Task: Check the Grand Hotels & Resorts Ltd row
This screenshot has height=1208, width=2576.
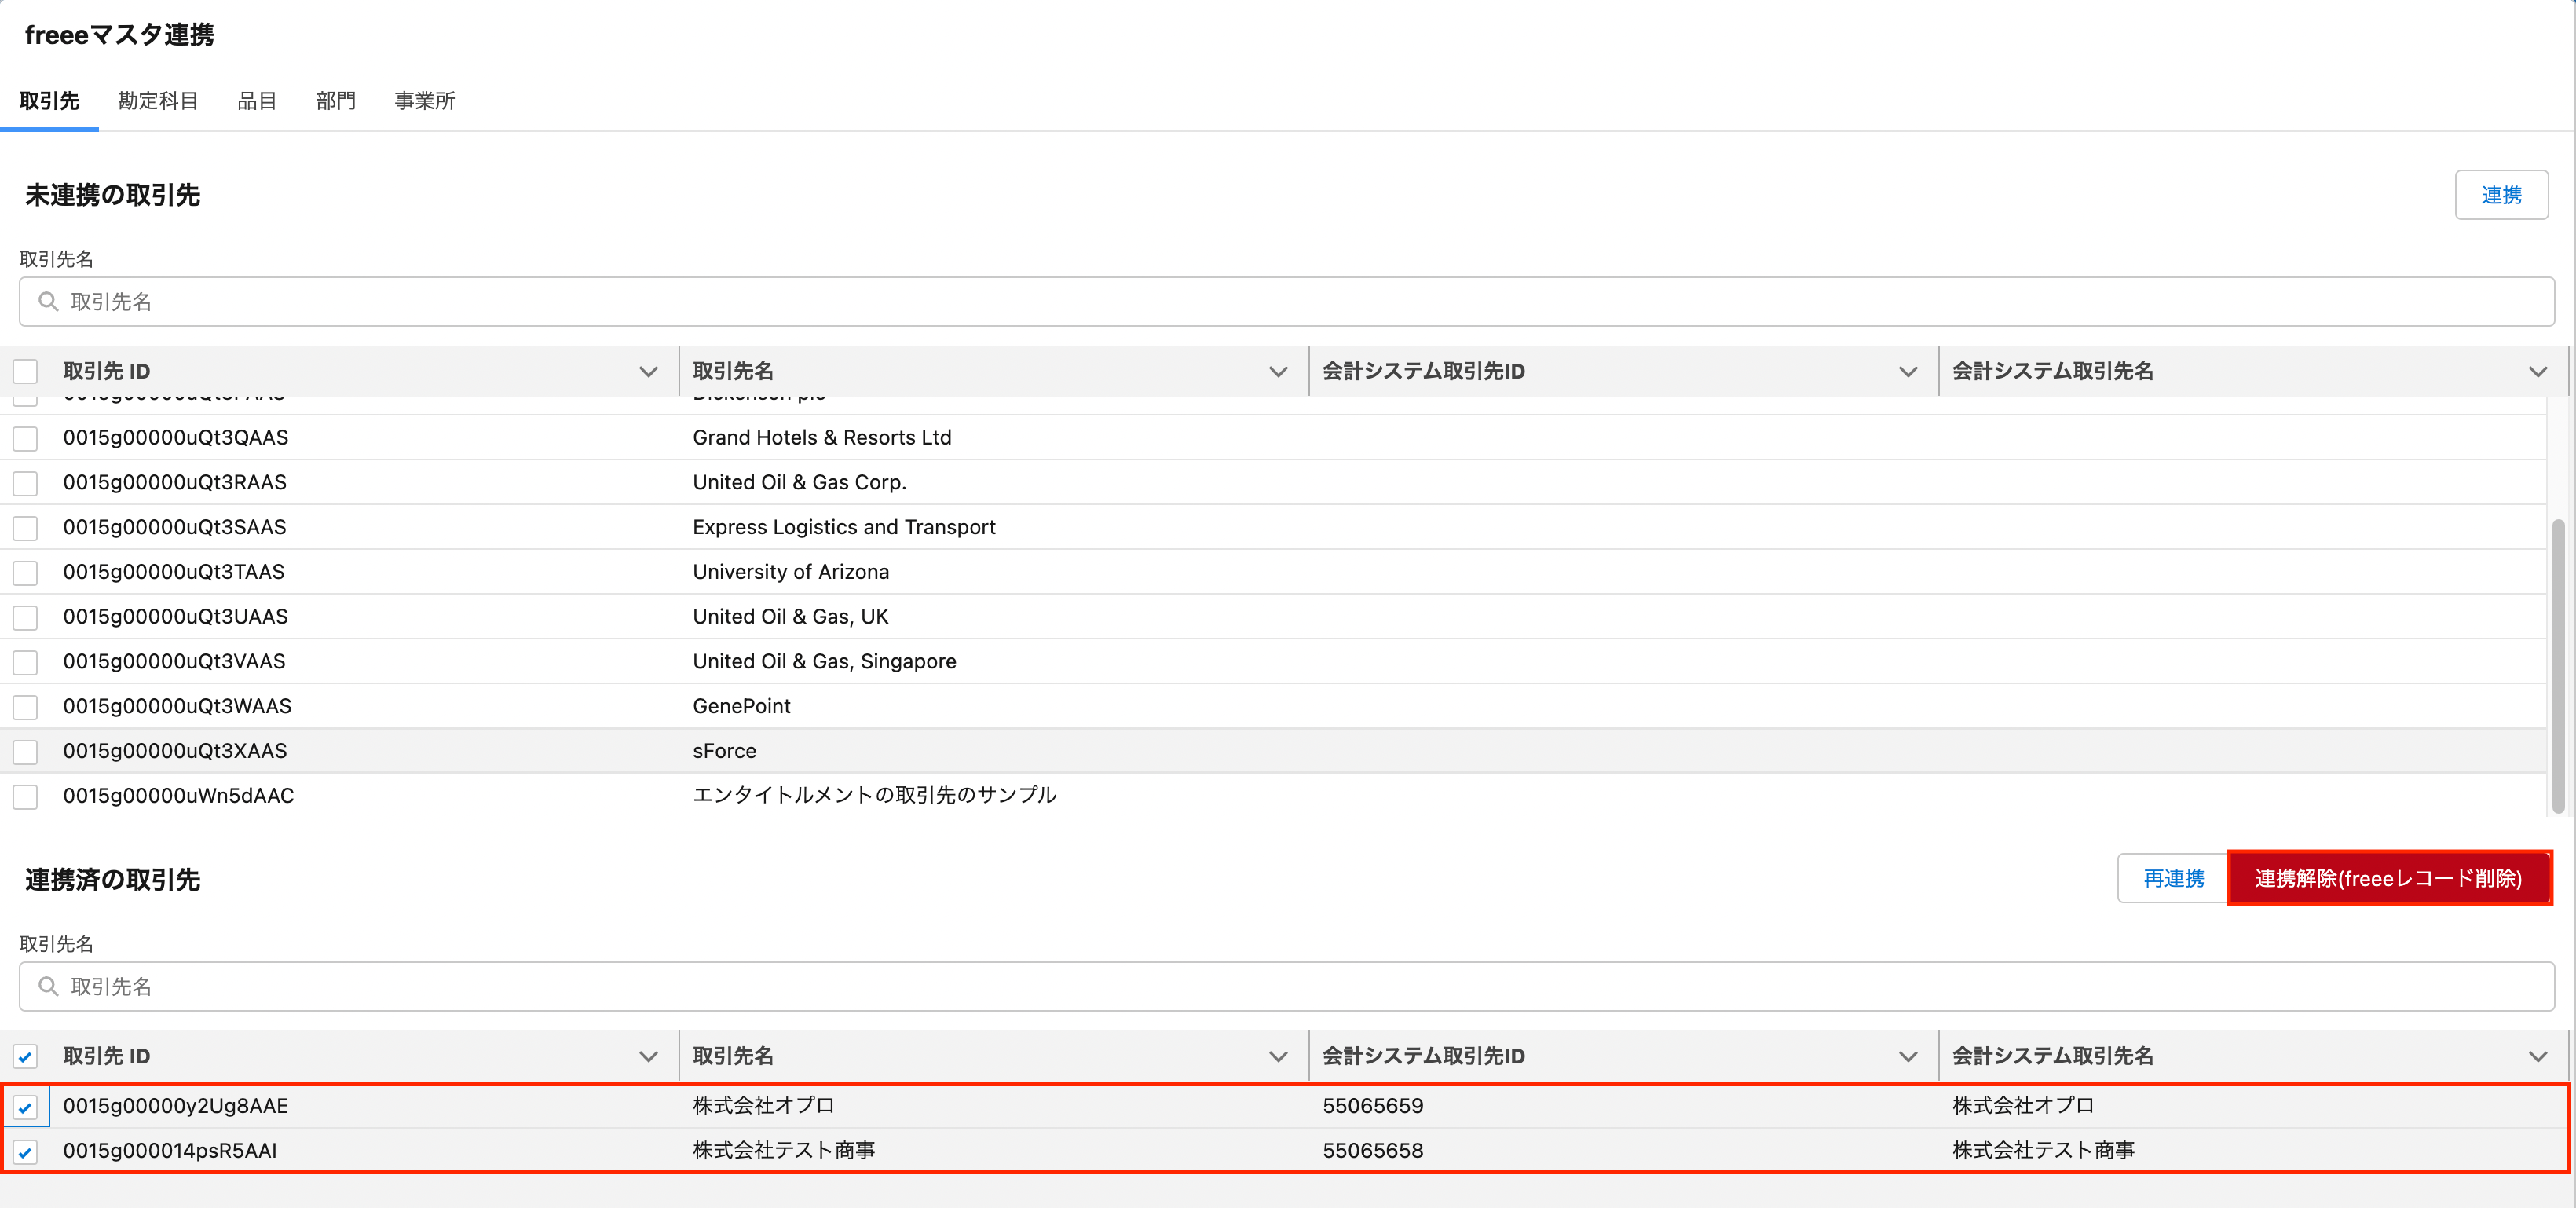Action: click(25, 438)
